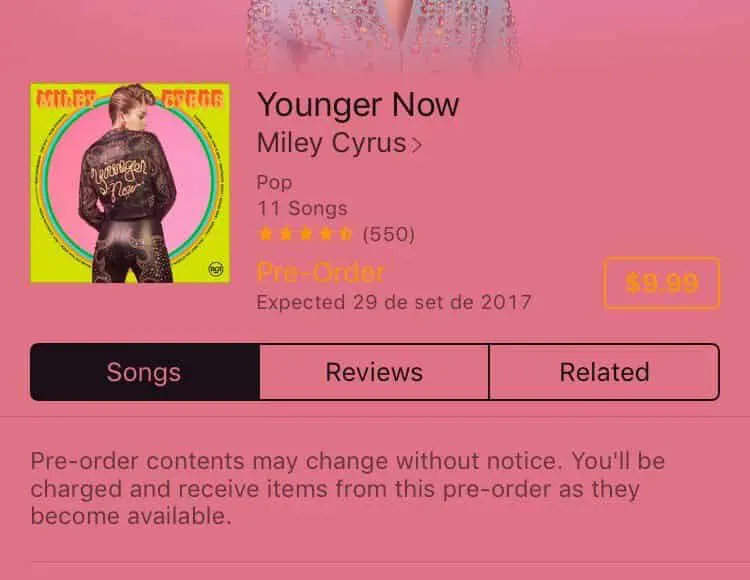Viewport: 750px width, 580px height.
Task: Switch to the Related tab
Action: tap(605, 372)
